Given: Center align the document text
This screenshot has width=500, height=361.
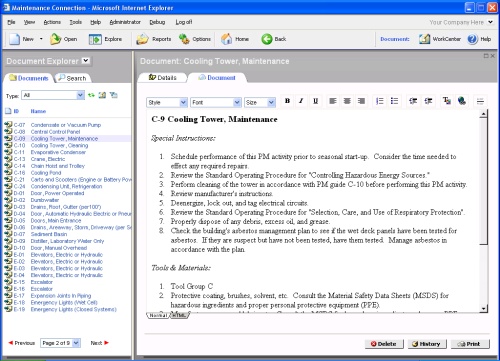Looking at the screenshot, I should (347, 101).
